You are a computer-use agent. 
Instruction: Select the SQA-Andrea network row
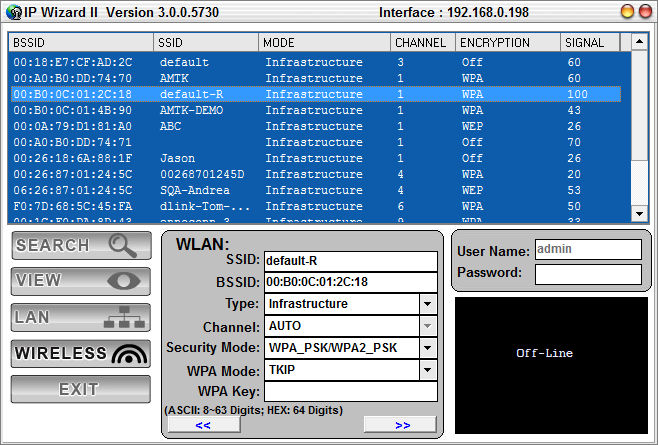[x=316, y=190]
